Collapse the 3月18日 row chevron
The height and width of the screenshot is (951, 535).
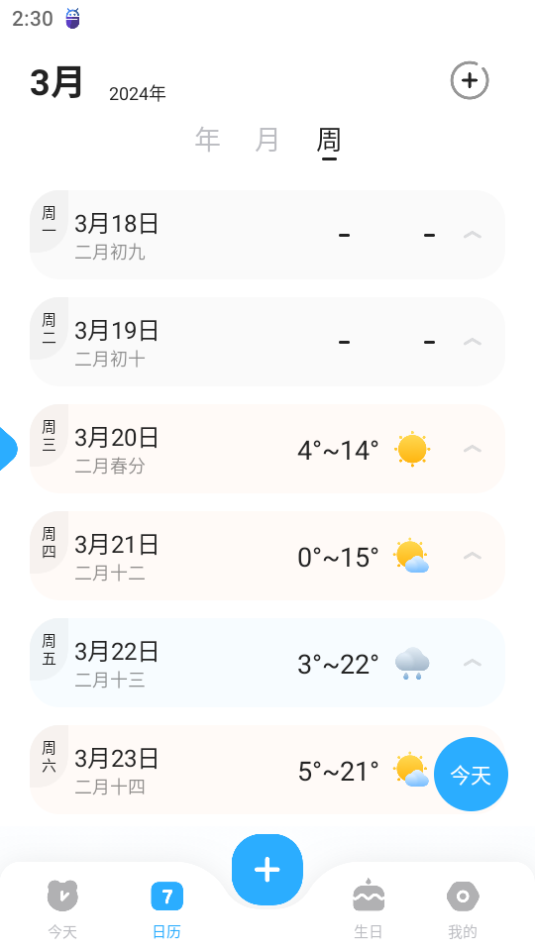[x=473, y=235]
